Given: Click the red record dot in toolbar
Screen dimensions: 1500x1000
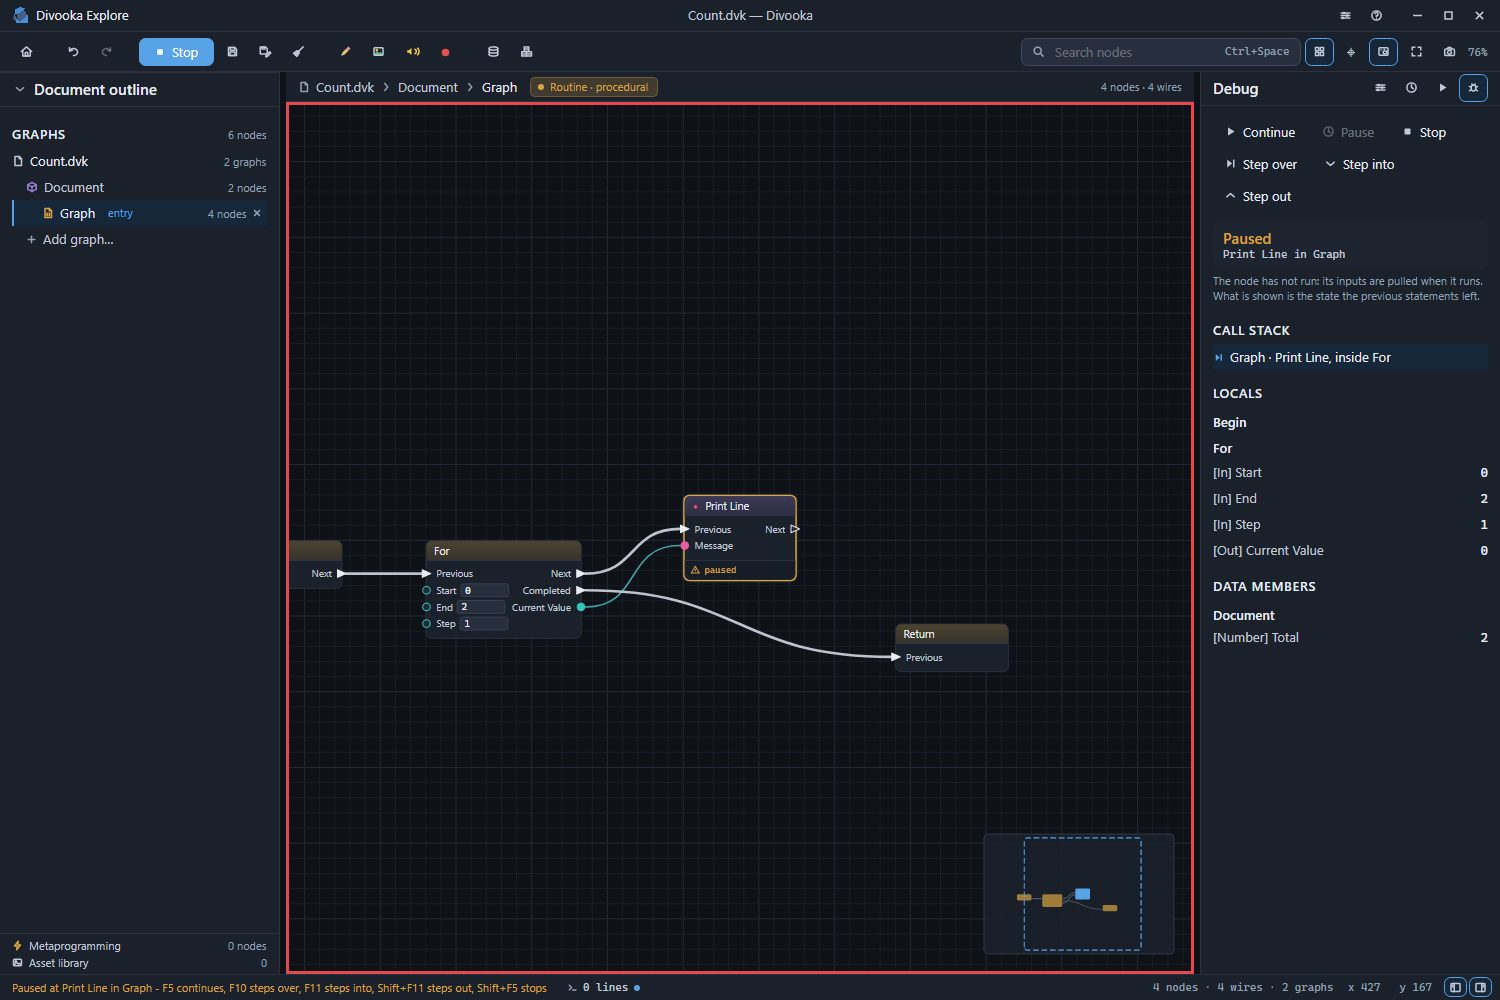Looking at the screenshot, I should [x=445, y=52].
